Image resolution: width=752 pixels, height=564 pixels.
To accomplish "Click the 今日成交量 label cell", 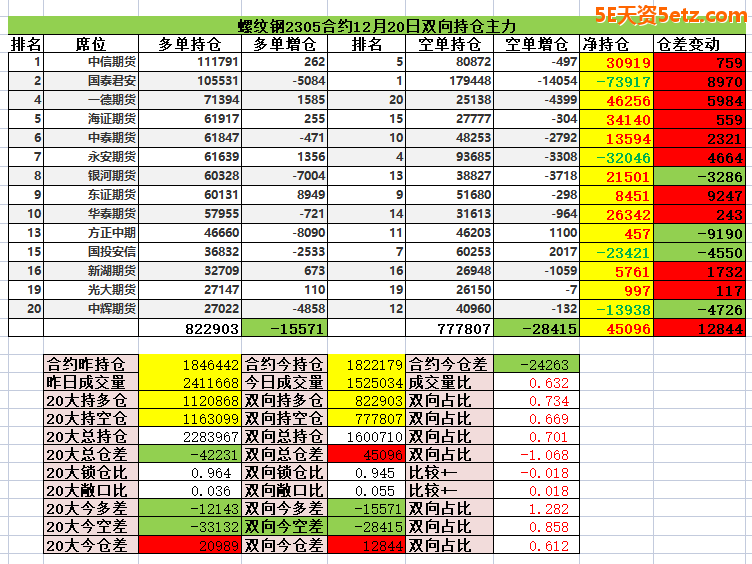I will tap(285, 382).
